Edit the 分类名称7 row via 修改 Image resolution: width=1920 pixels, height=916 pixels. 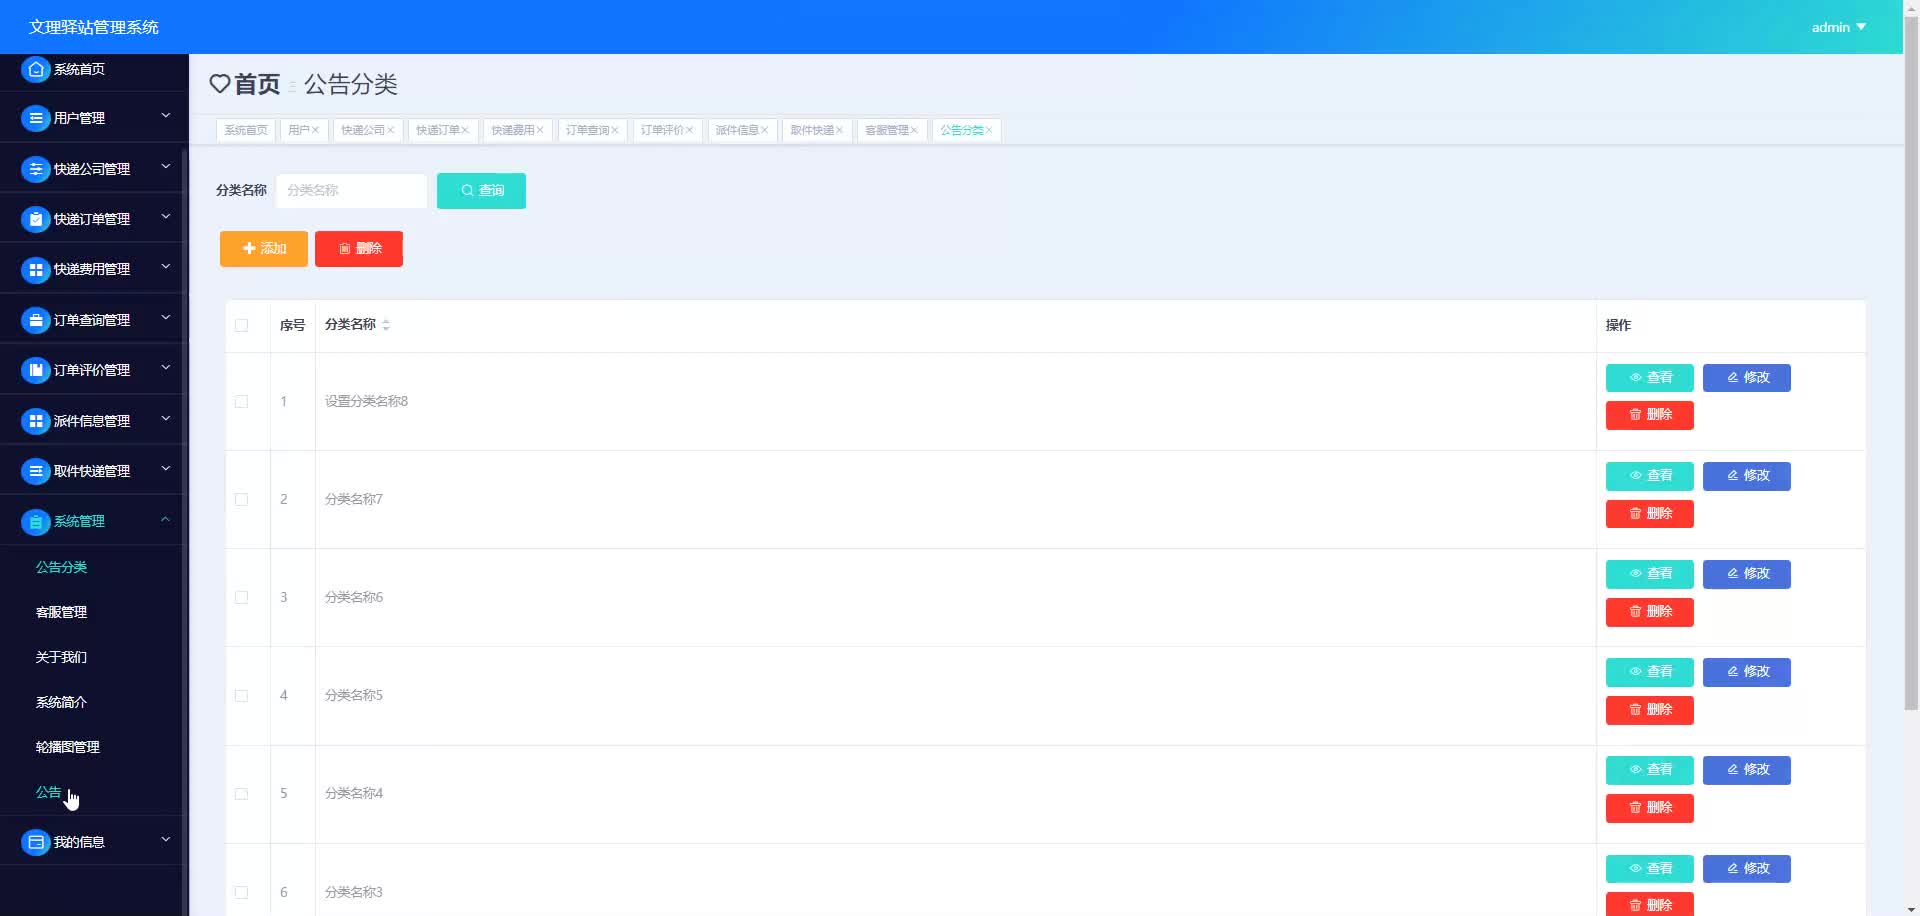coord(1747,476)
